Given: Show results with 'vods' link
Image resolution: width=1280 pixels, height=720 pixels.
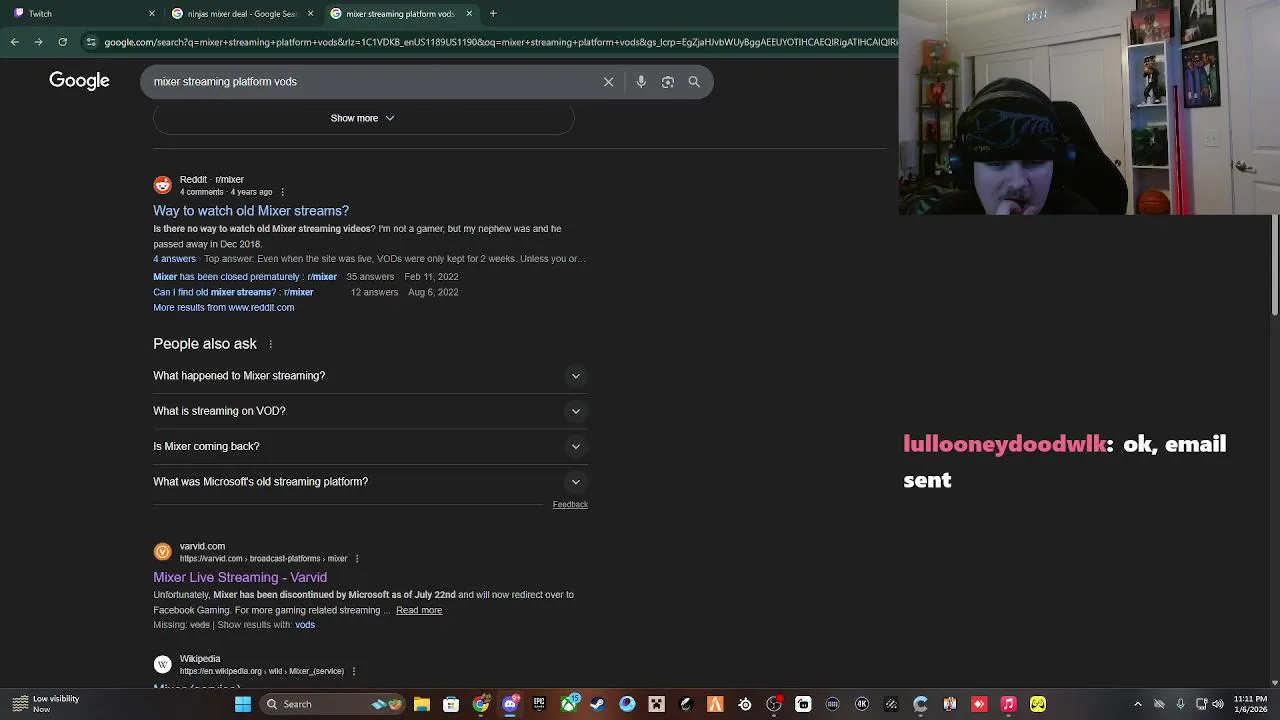Looking at the screenshot, I should tap(305, 625).
